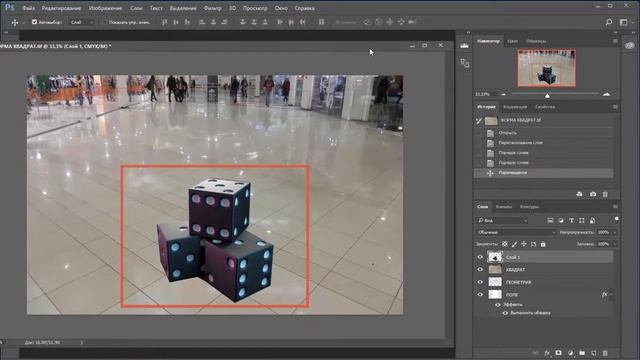Toggle the Auto-Select checkbox
The image size is (640, 360).
pos(34,22)
